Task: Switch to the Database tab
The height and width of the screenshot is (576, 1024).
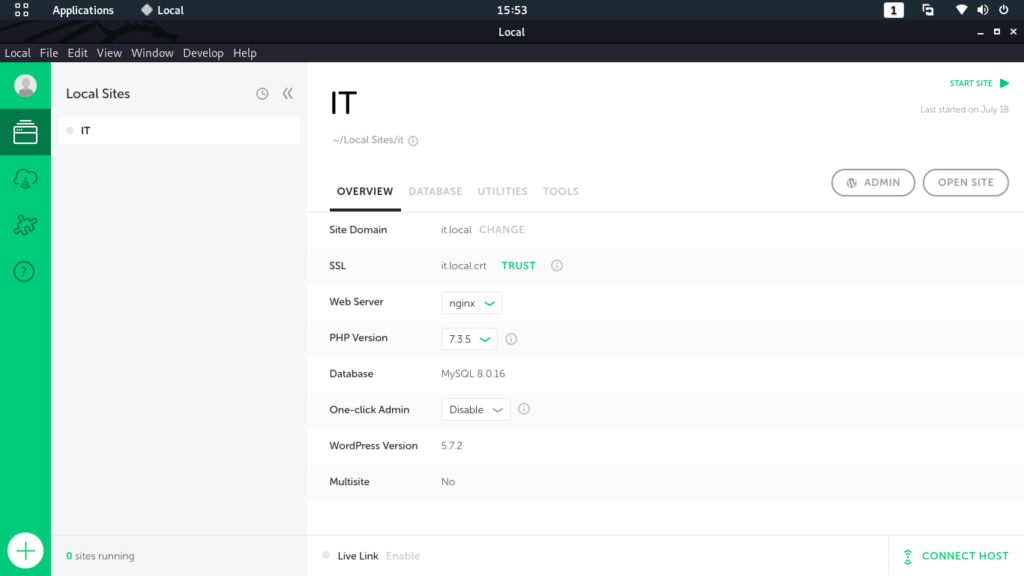Action: click(x=436, y=191)
